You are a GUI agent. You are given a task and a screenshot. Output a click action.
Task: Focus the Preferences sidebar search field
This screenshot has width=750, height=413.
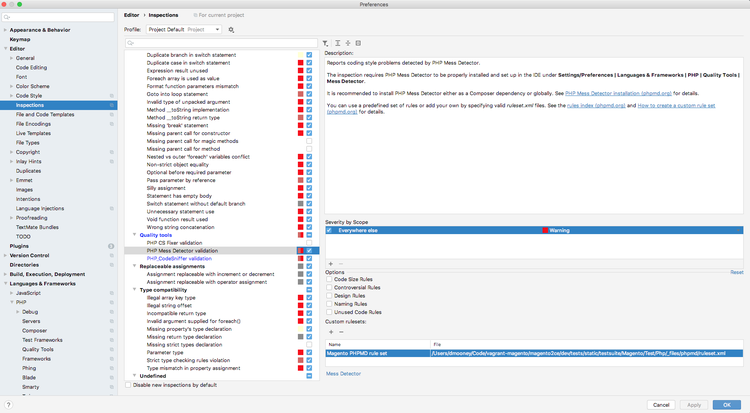click(58, 17)
